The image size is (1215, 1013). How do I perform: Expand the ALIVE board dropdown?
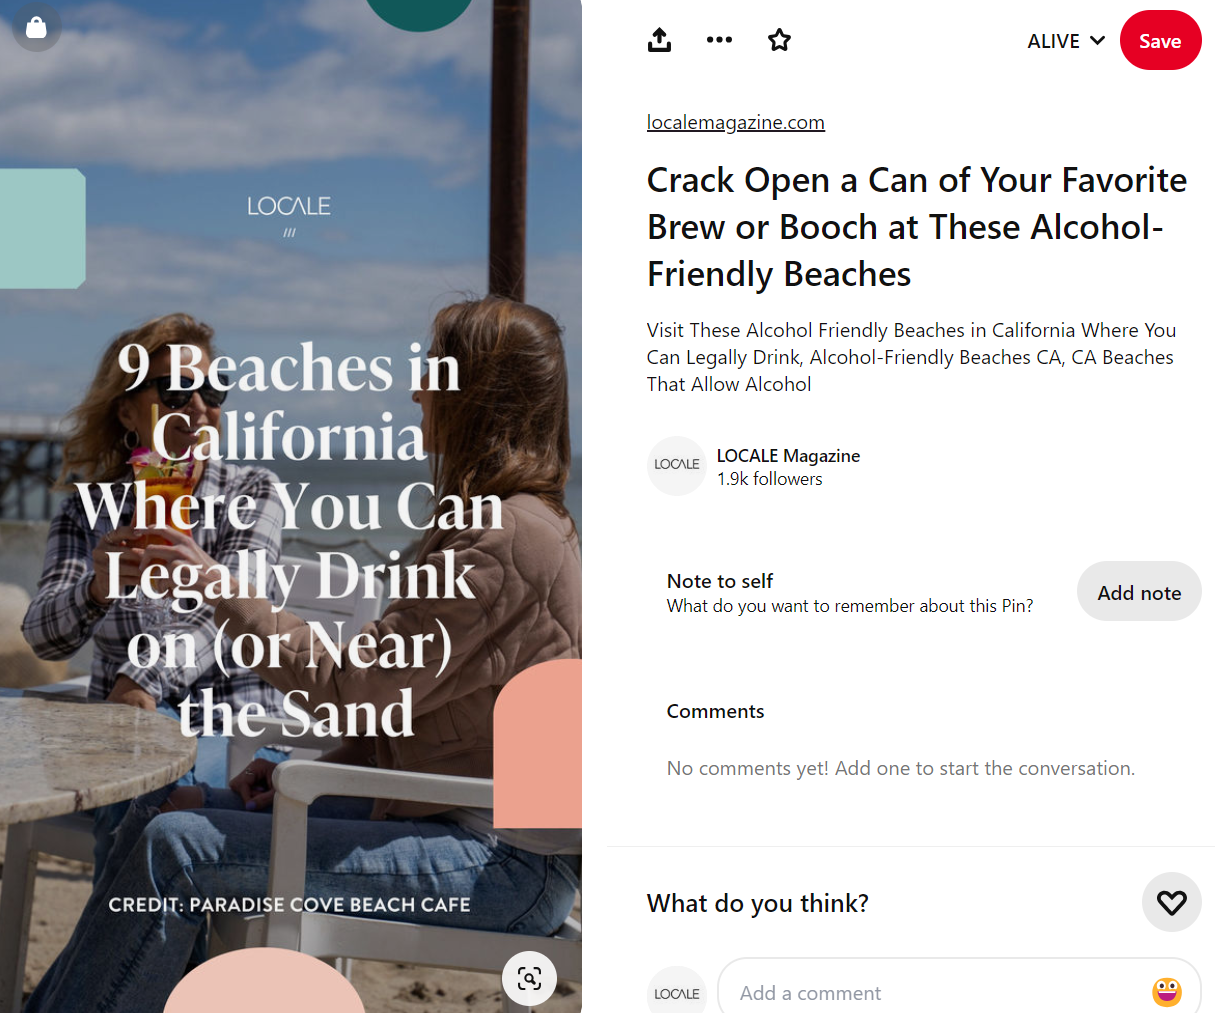click(1066, 41)
